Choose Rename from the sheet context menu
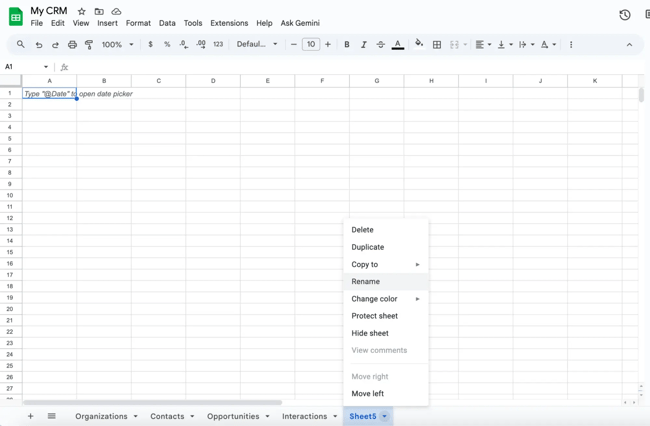 (x=386, y=281)
